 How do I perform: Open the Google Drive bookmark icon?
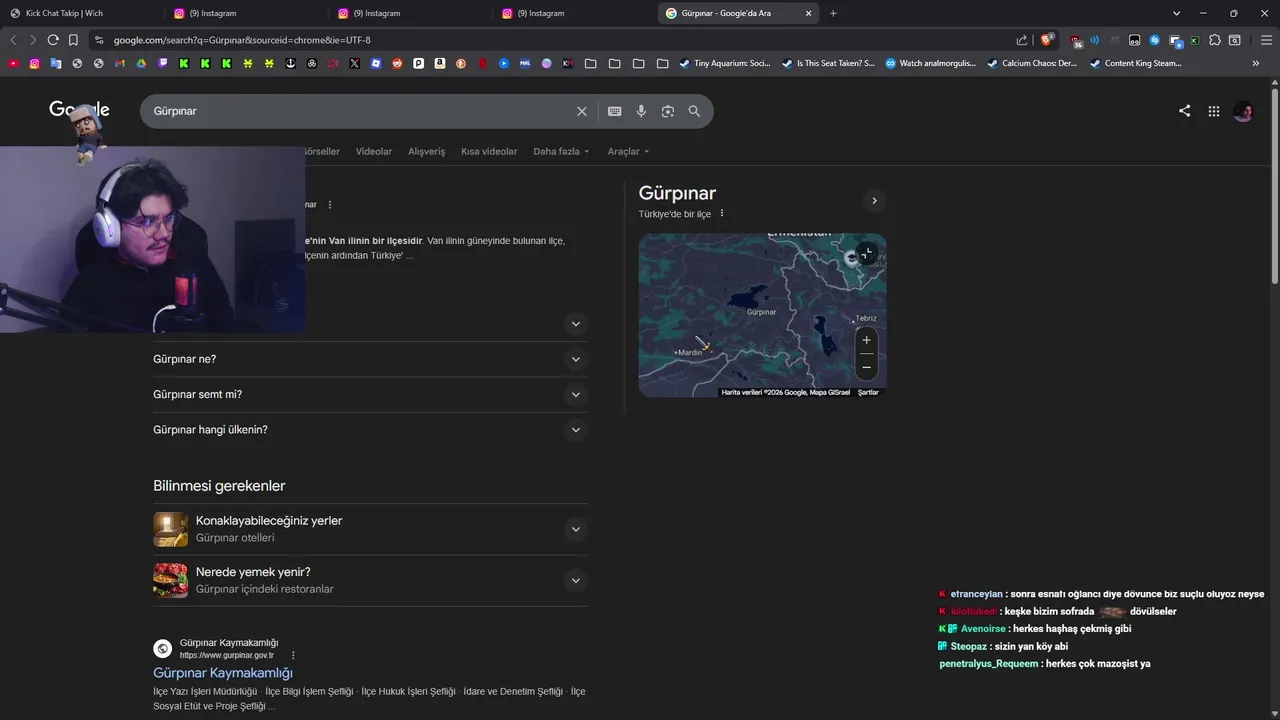pyautogui.click(x=141, y=63)
